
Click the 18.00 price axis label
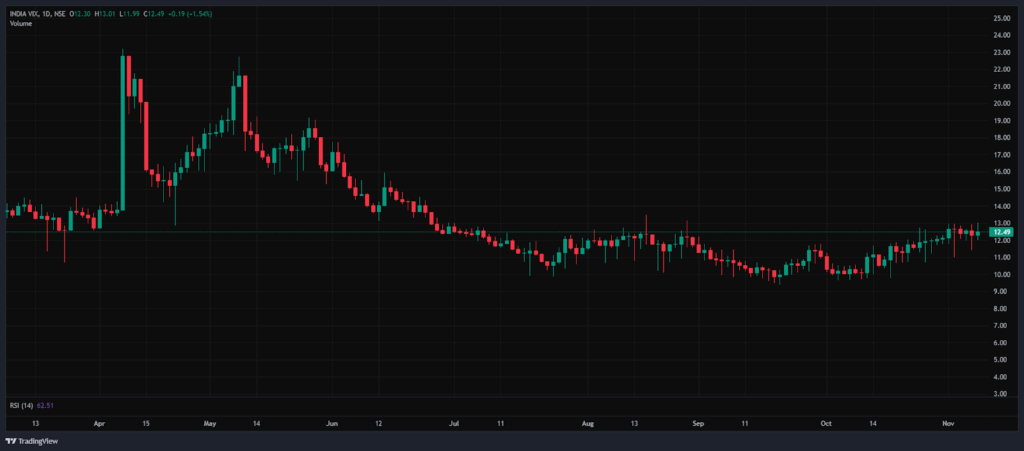1001,138
